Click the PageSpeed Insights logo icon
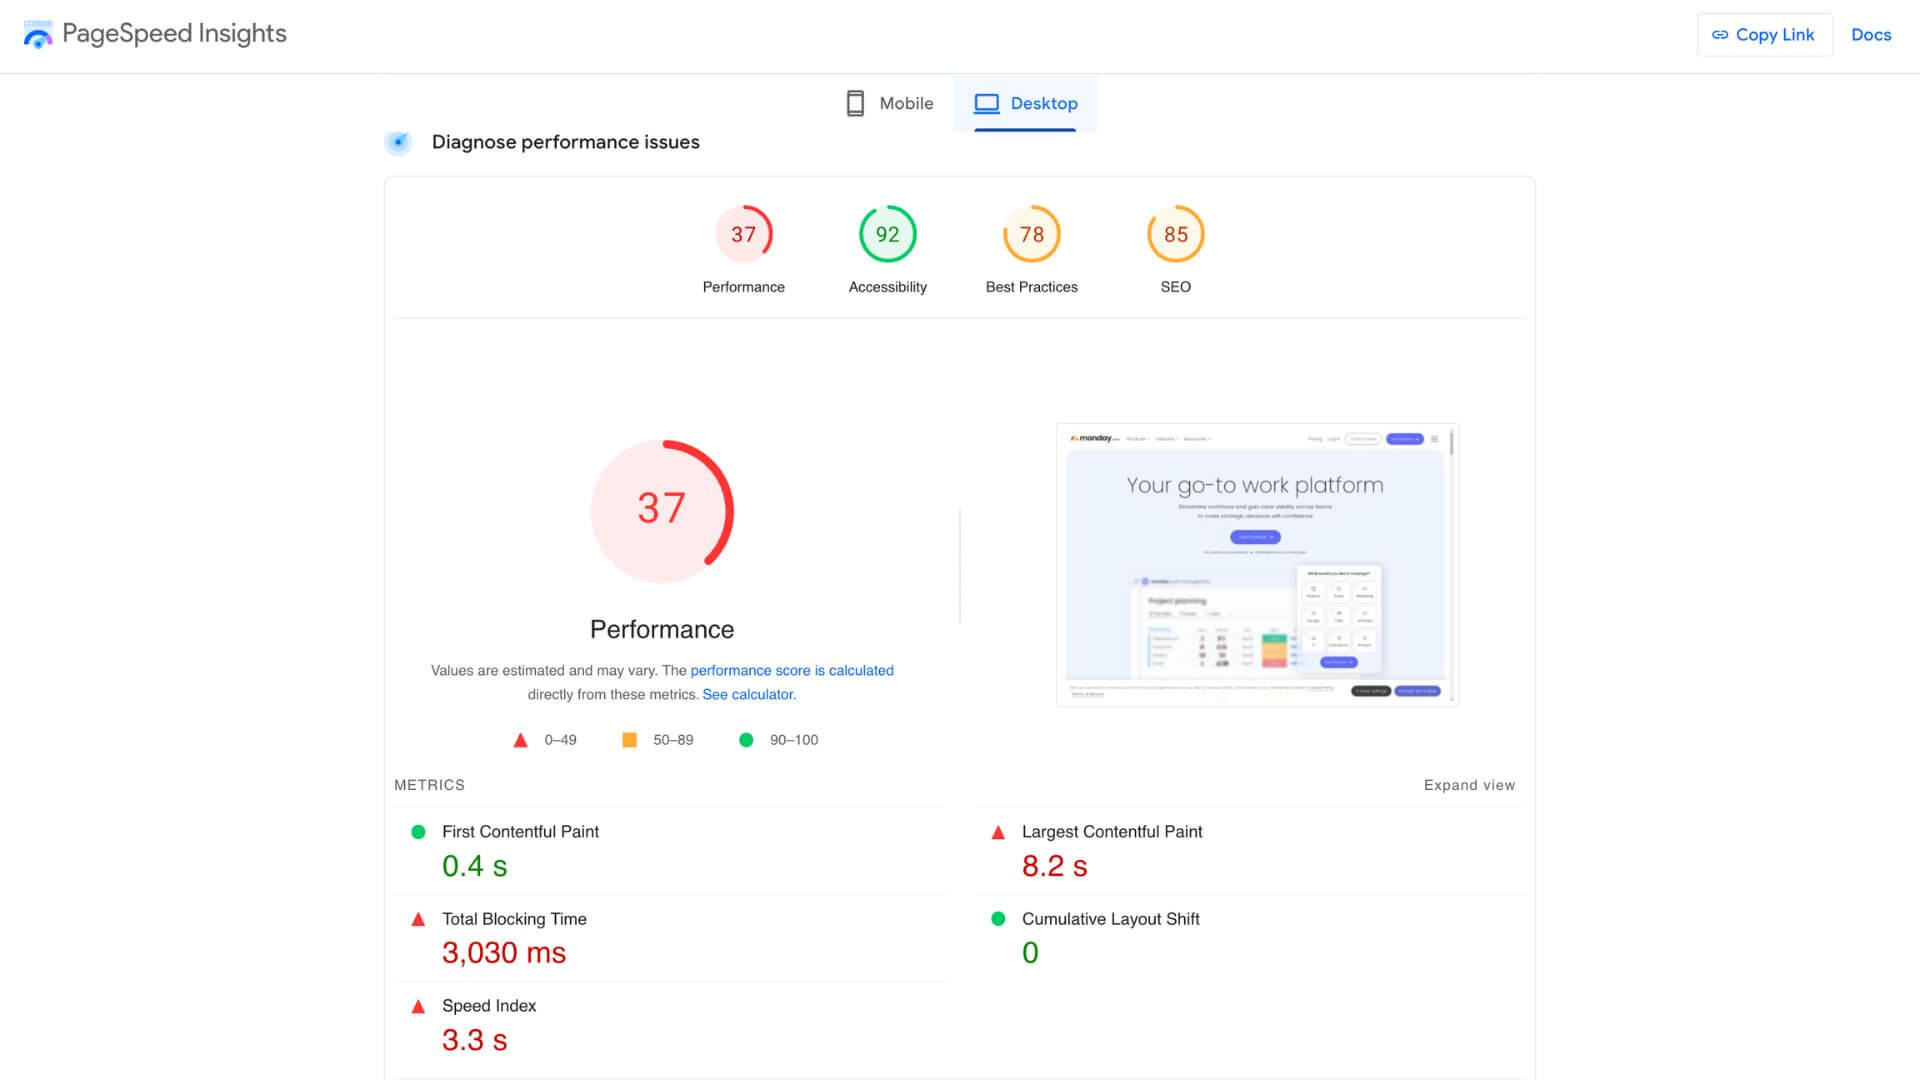This screenshot has width=1920, height=1080. click(x=38, y=34)
